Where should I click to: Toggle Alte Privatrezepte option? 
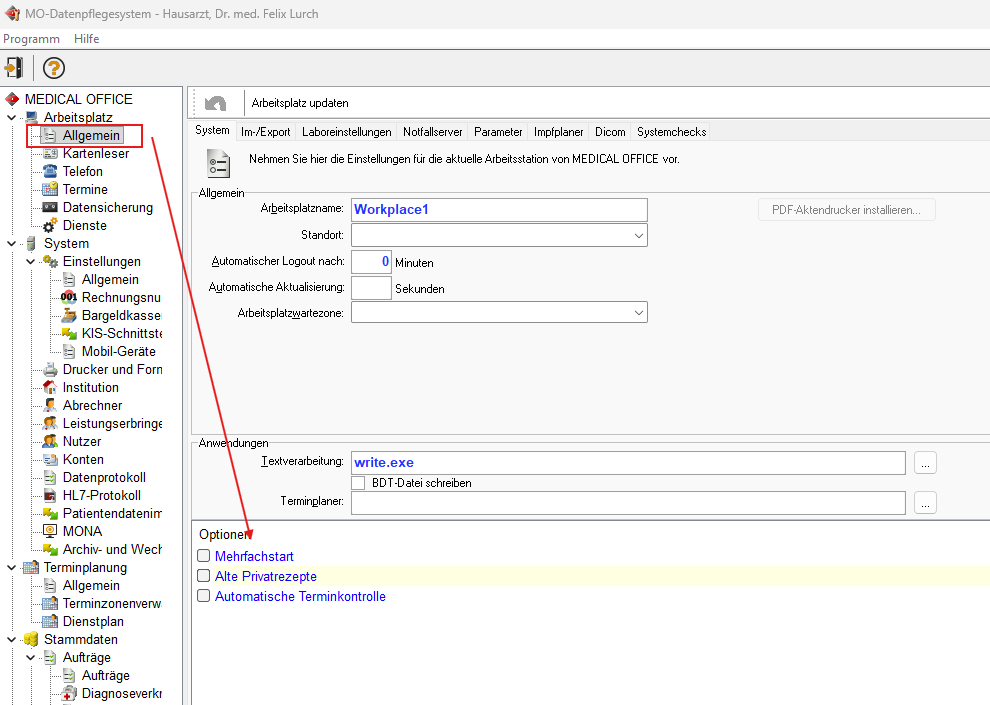pyautogui.click(x=204, y=576)
